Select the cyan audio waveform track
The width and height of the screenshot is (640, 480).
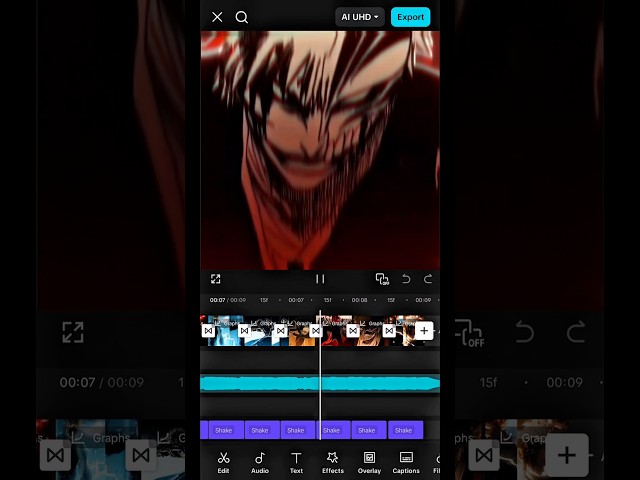click(320, 384)
